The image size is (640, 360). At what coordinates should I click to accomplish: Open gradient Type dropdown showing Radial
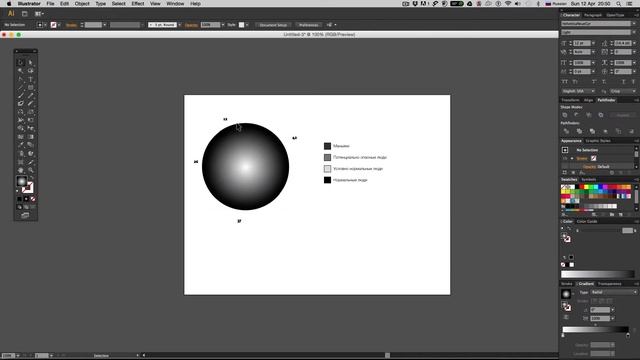(x=614, y=292)
